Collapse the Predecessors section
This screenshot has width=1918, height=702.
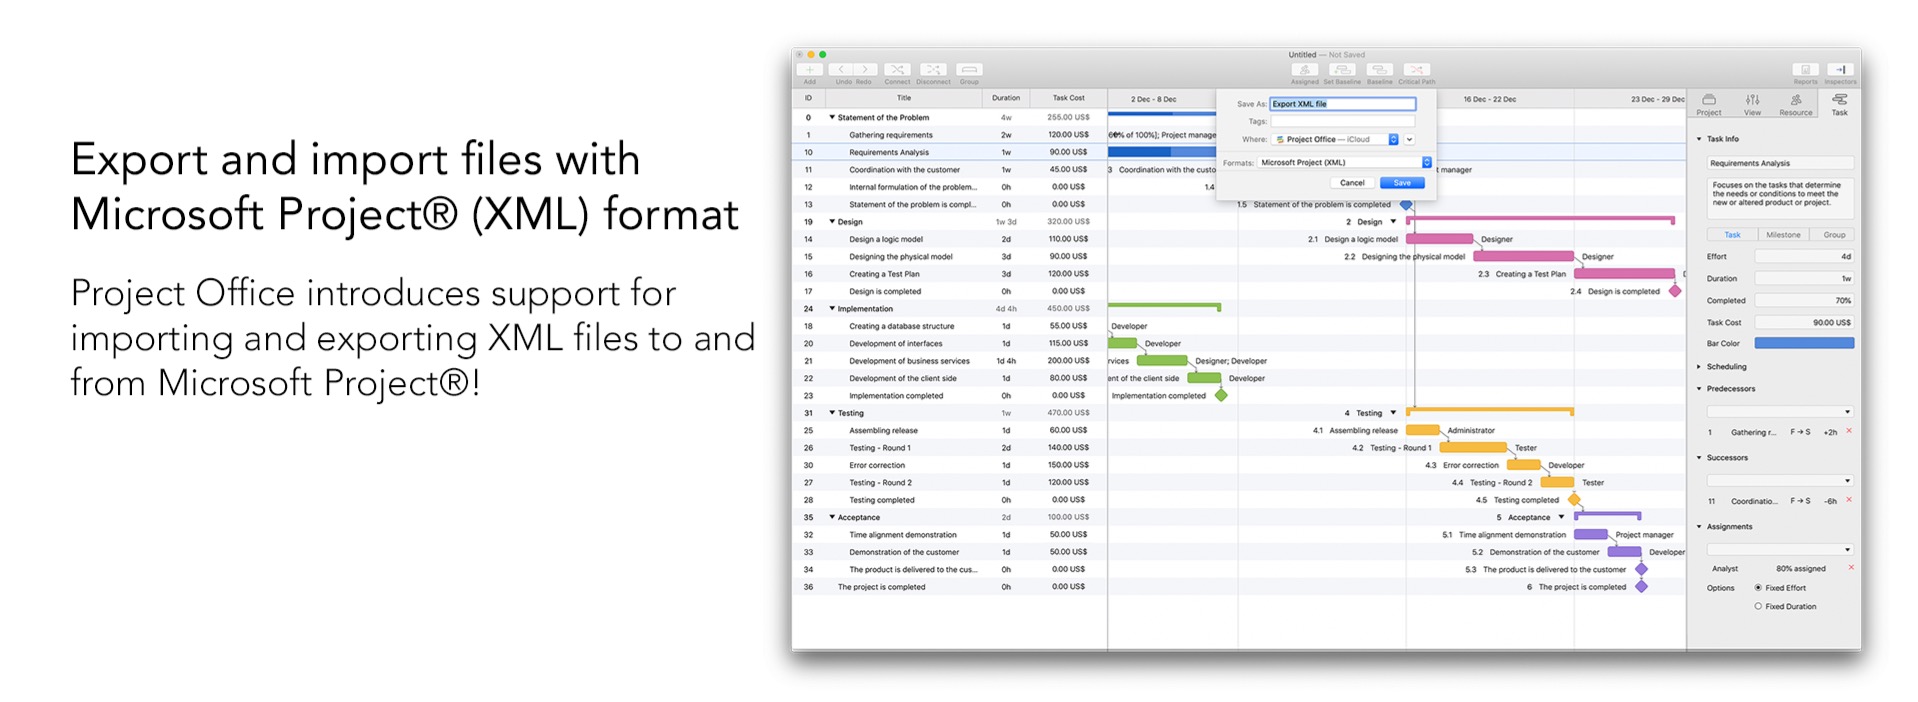point(1699,389)
